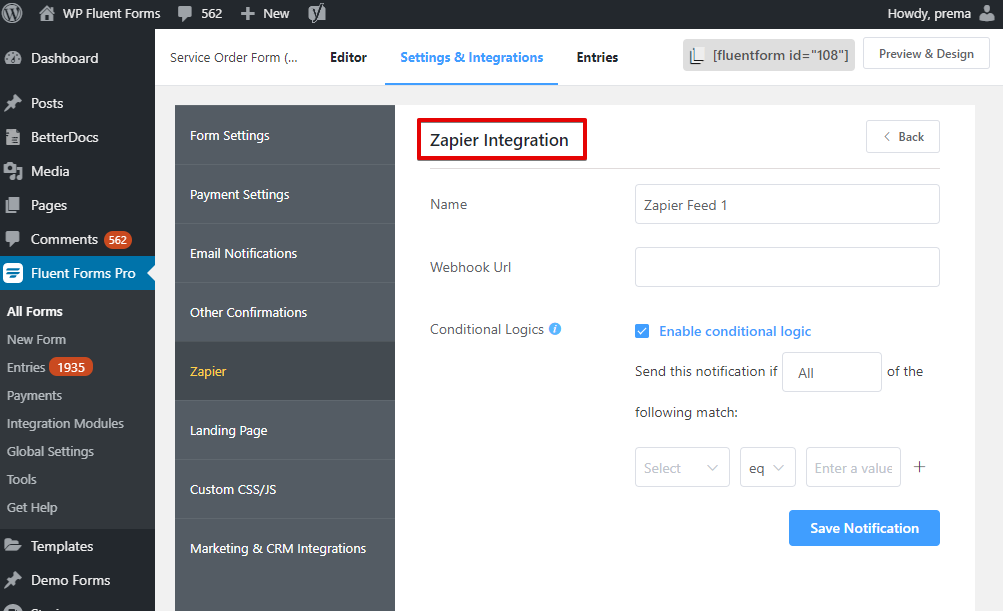
Task: Click the Comments speech bubble icon in sidebar
Action: point(13,239)
